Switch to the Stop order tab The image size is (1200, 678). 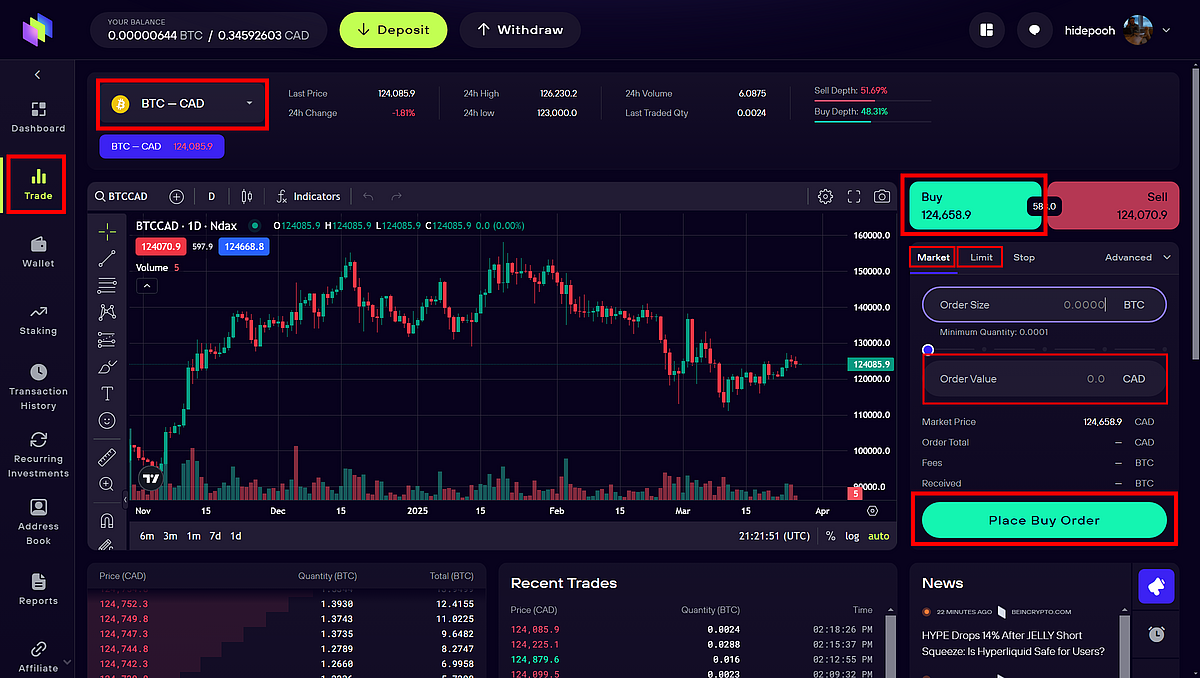pyautogui.click(x=1024, y=257)
